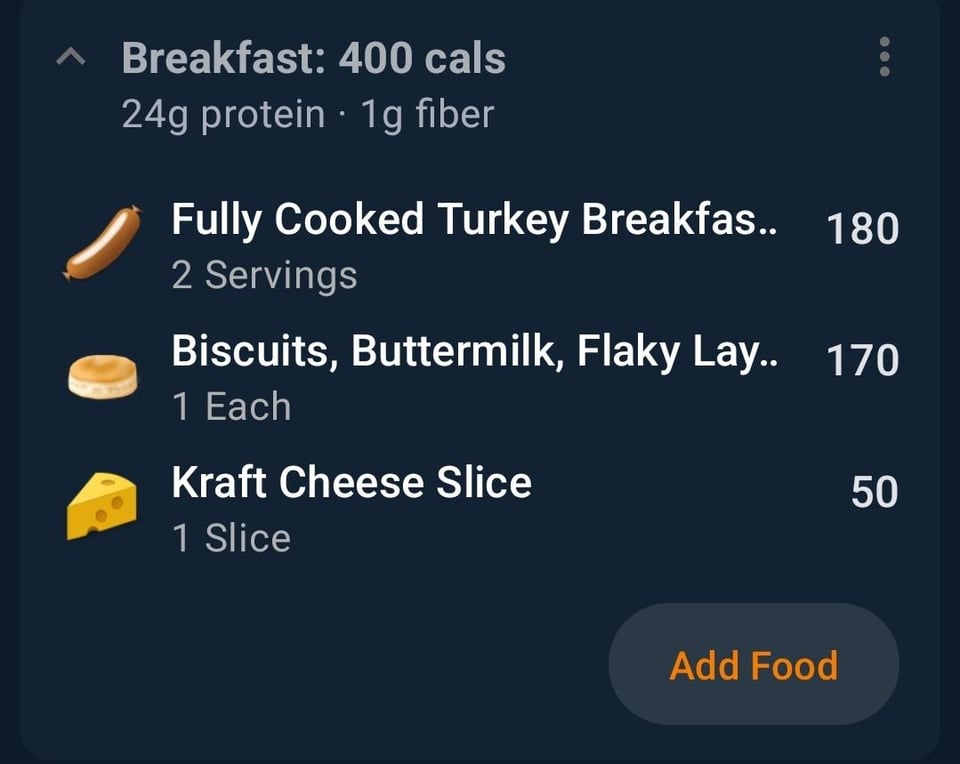
Task: Tap the 170 calorie value
Action: click(862, 360)
